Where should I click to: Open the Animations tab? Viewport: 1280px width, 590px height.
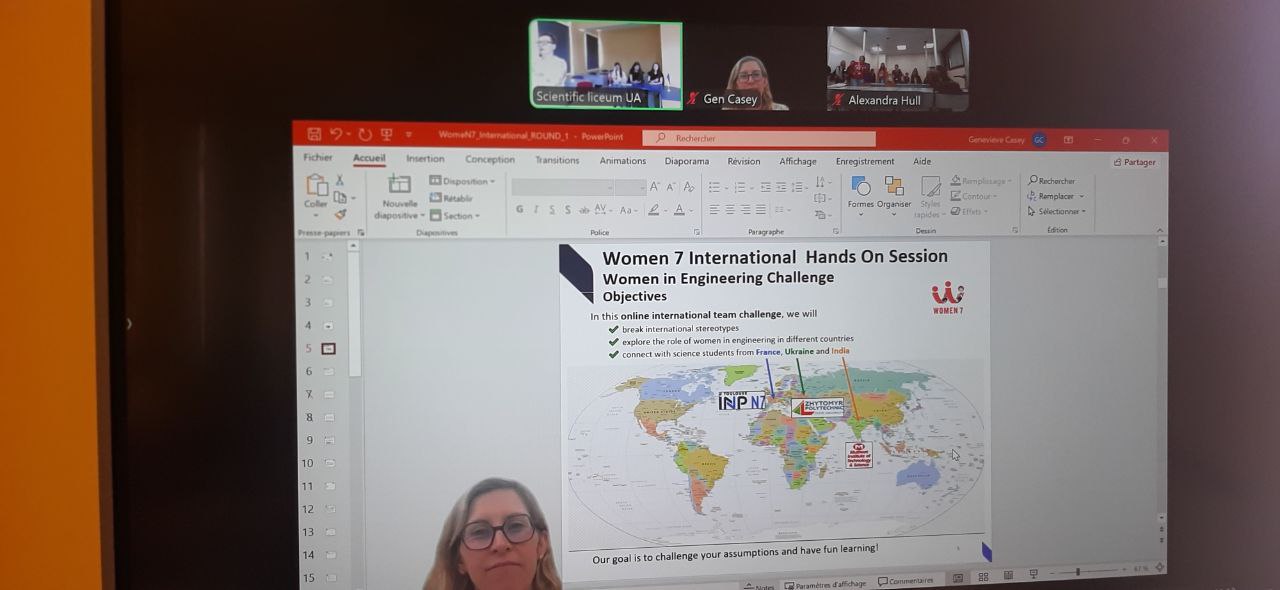click(x=623, y=160)
